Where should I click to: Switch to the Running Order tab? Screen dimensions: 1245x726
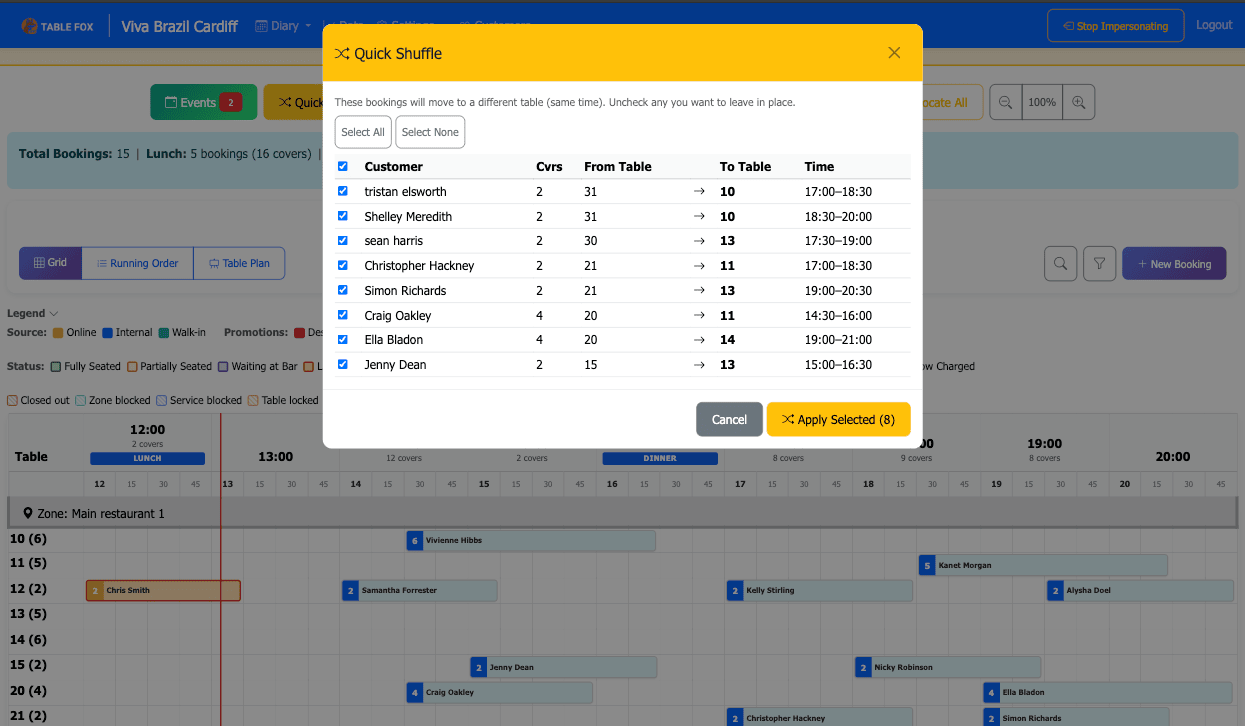[x=137, y=263]
